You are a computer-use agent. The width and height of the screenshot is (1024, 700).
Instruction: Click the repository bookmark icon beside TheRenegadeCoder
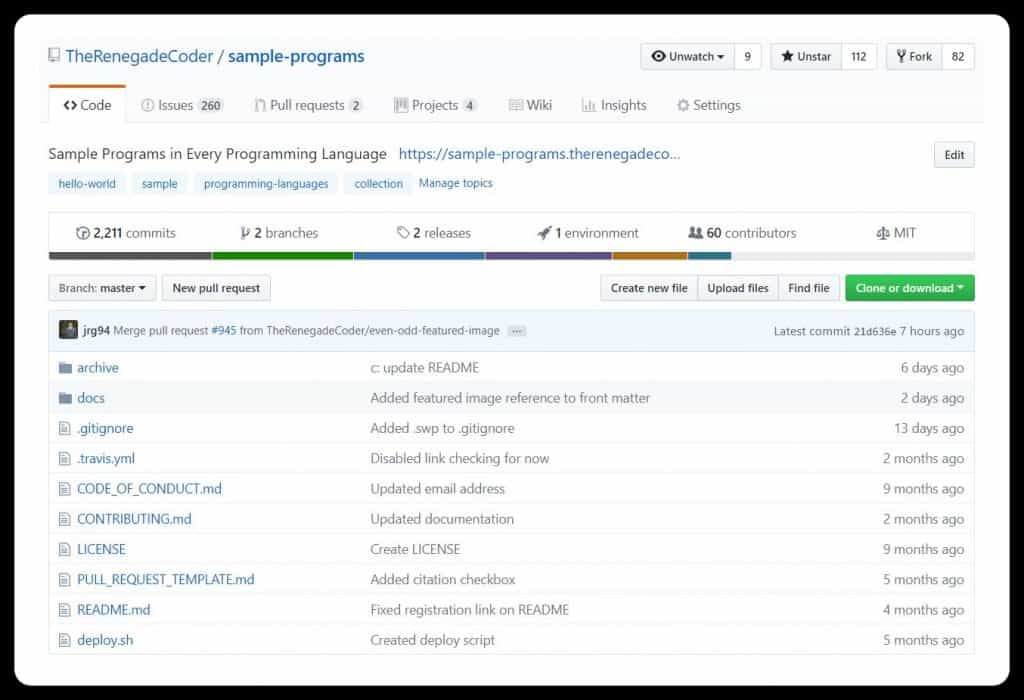point(53,56)
